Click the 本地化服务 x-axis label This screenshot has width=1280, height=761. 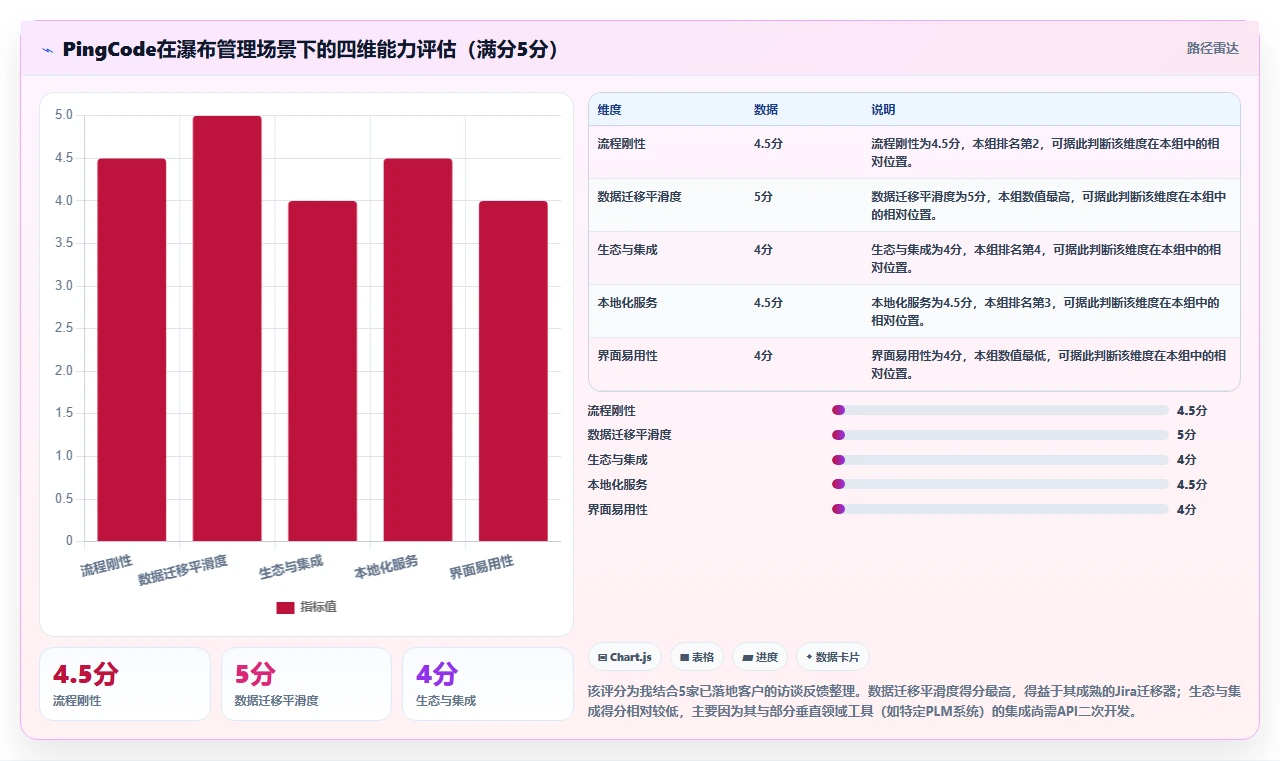386,568
